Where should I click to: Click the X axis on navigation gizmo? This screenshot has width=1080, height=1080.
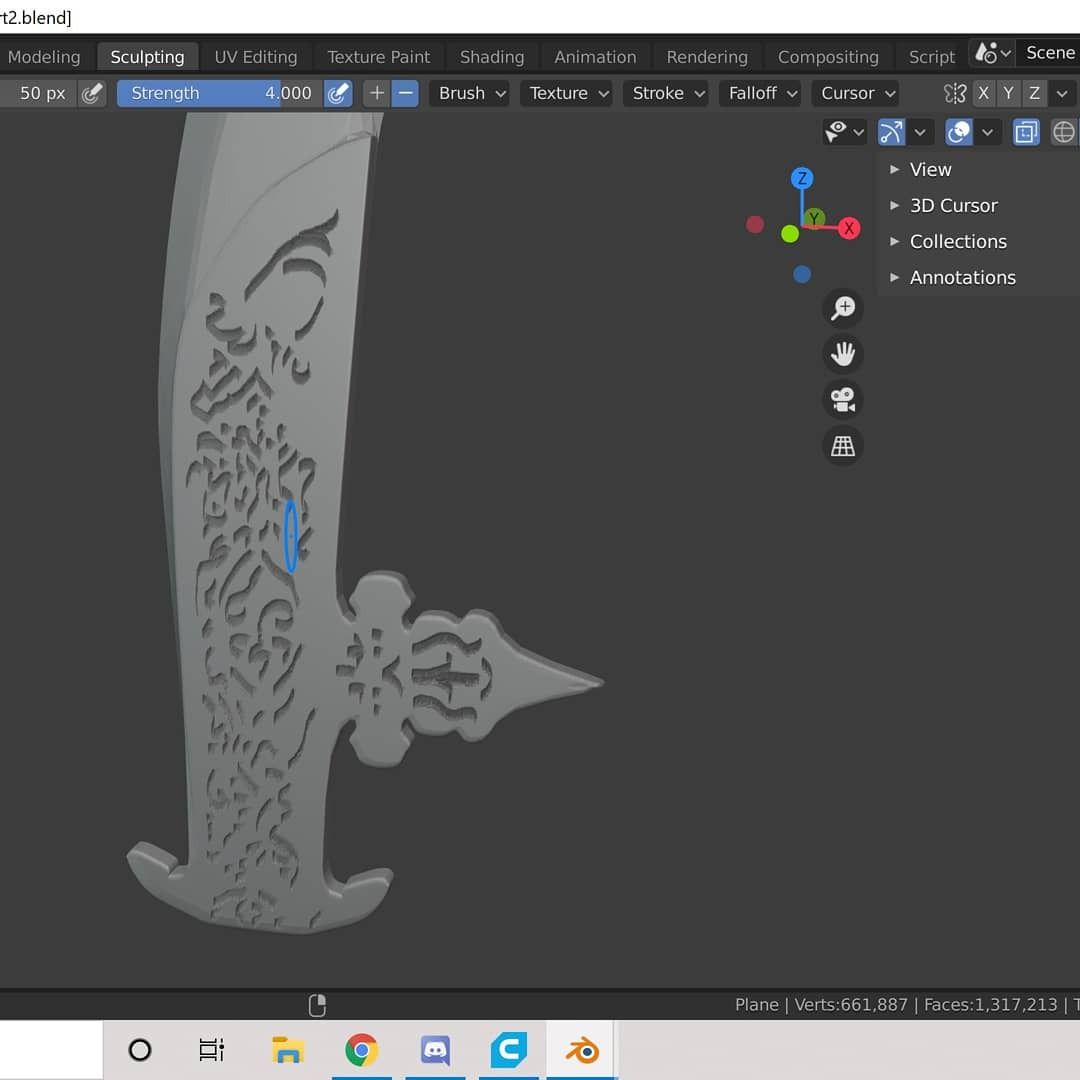[849, 228]
